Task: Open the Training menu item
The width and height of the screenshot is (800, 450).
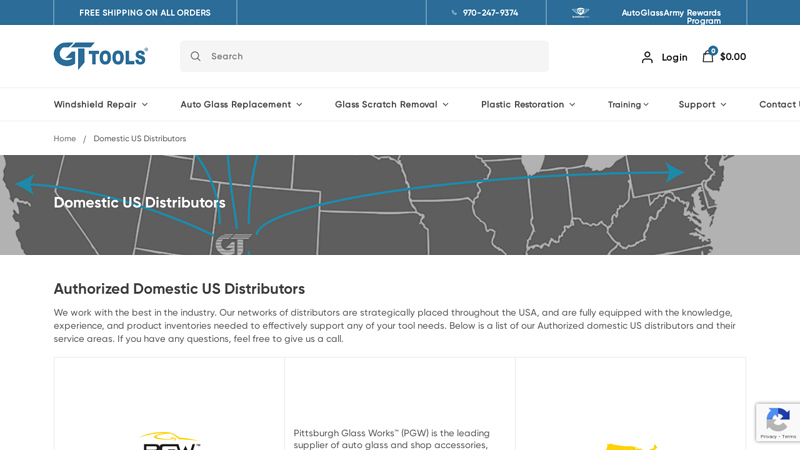Action: (624, 105)
